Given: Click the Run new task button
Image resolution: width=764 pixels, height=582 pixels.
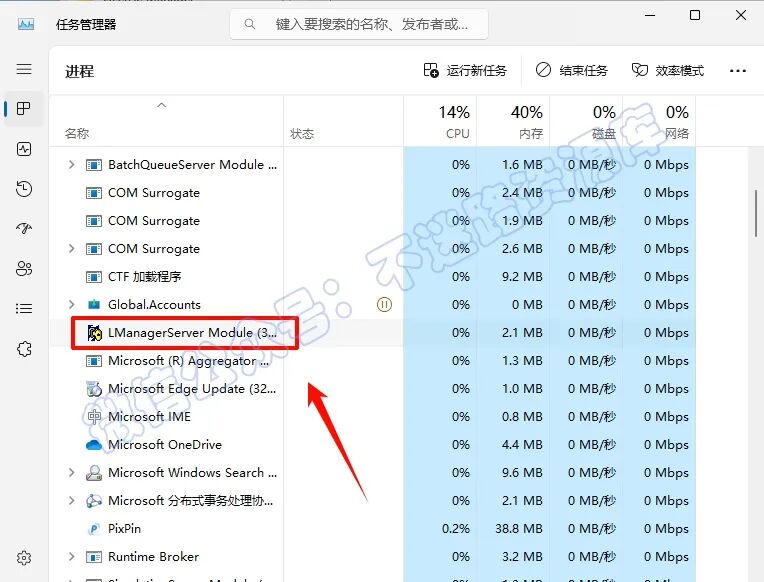Looking at the screenshot, I should click(465, 71).
